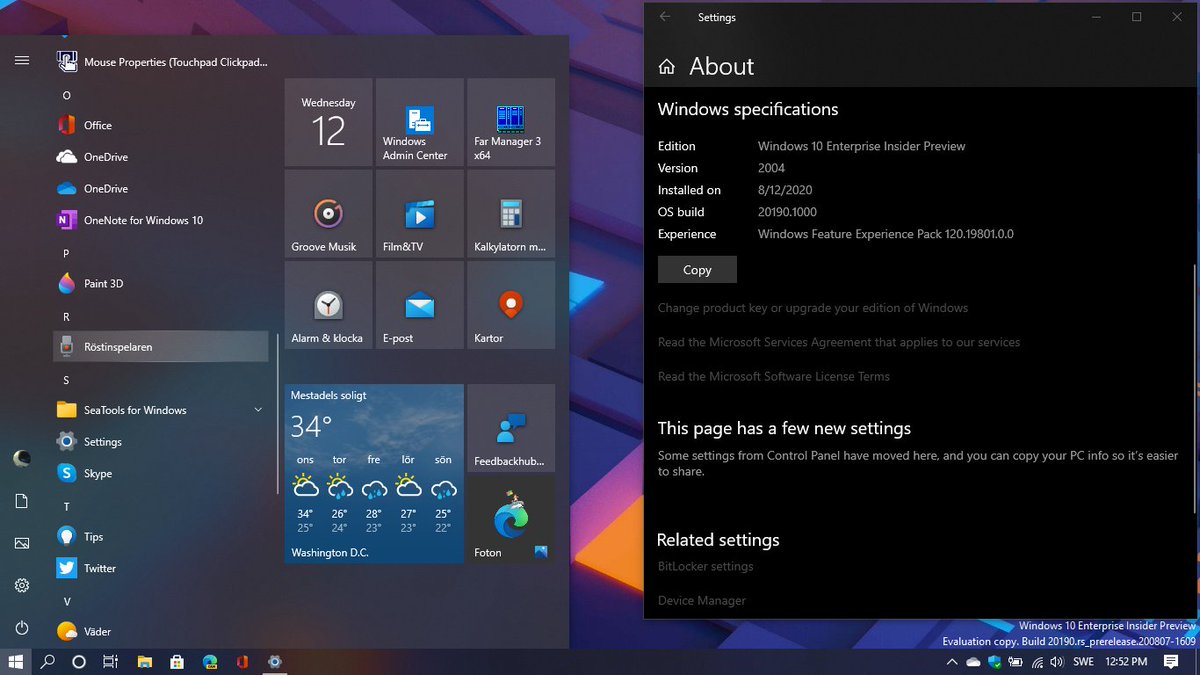Viewport: 1200px width, 675px height.
Task: Click the Windows Start button
Action: (16, 662)
